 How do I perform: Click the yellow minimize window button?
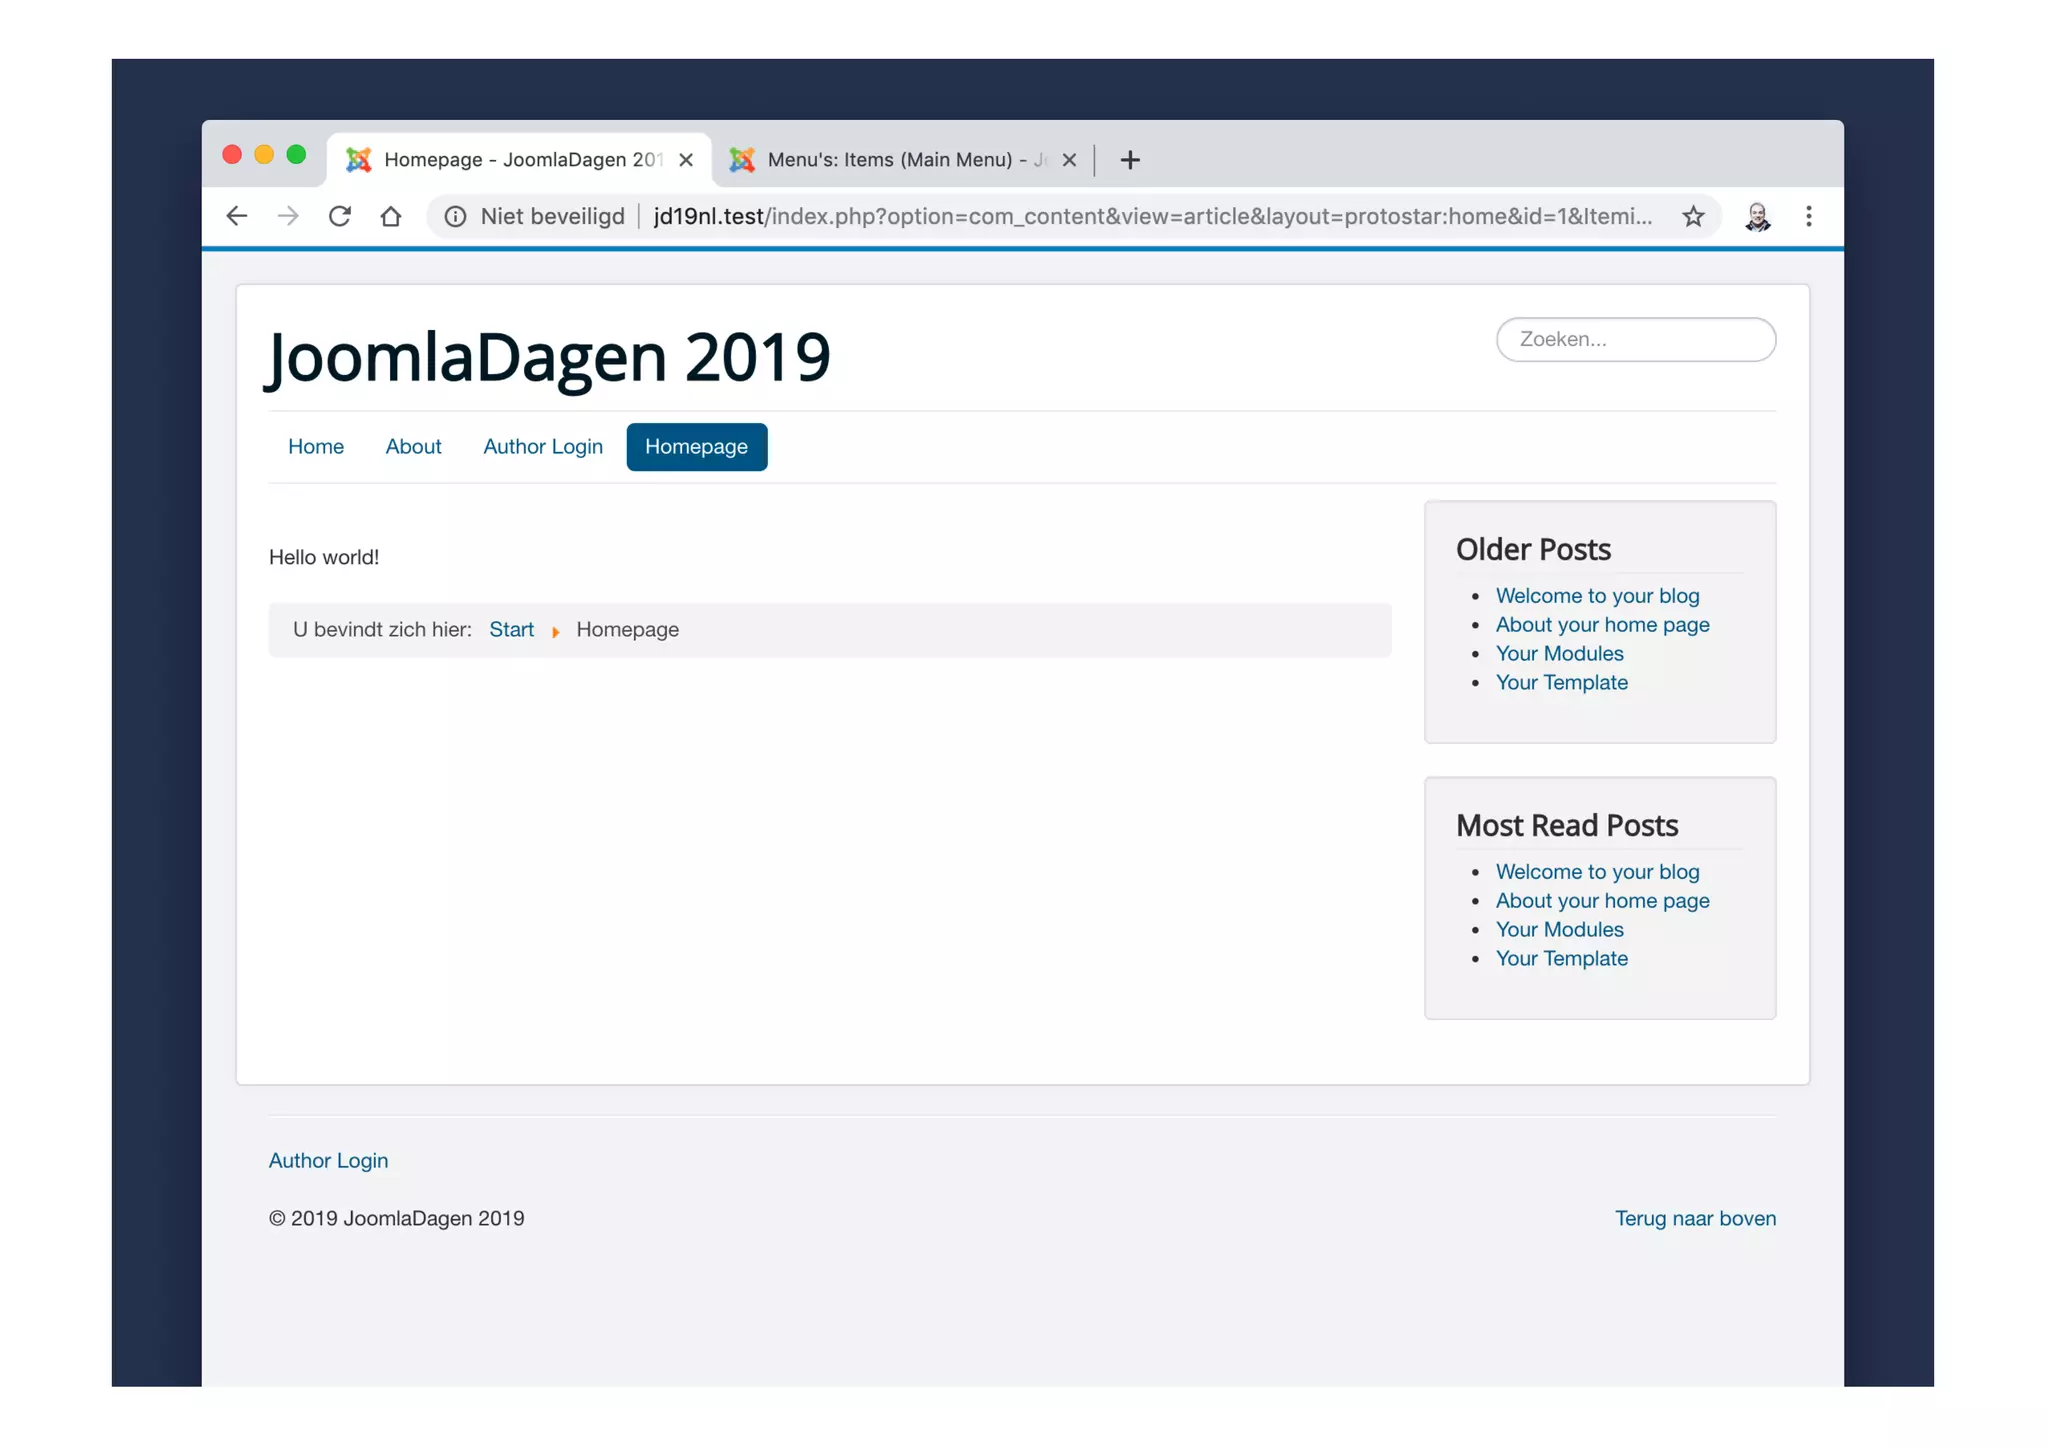(x=264, y=154)
